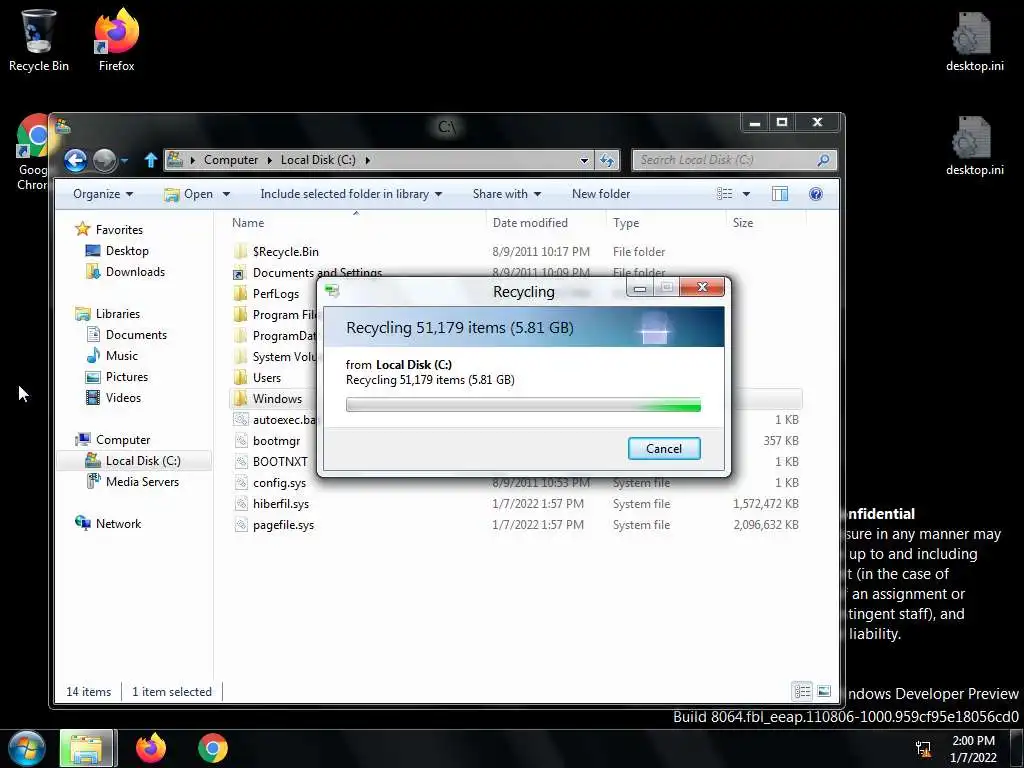Screen dimensions: 1024x768
Task: Refresh the Local Disk (C:) view
Action: (607, 160)
